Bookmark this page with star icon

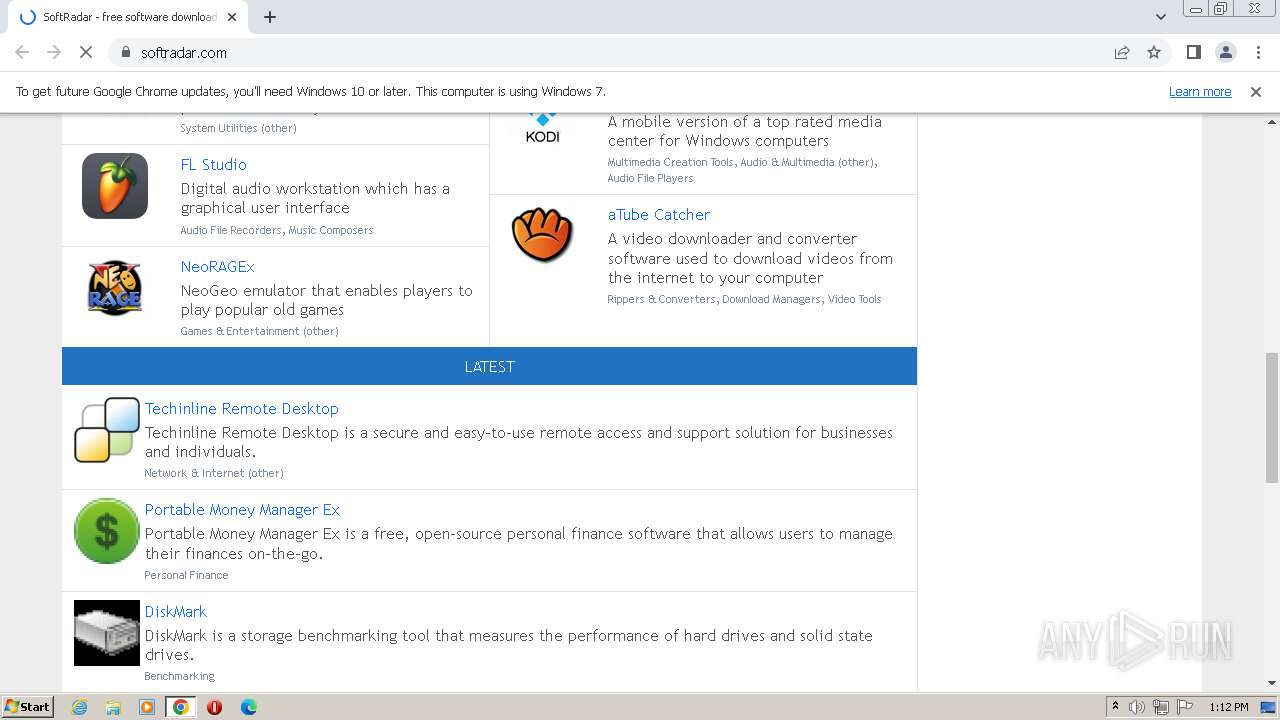tap(1154, 52)
